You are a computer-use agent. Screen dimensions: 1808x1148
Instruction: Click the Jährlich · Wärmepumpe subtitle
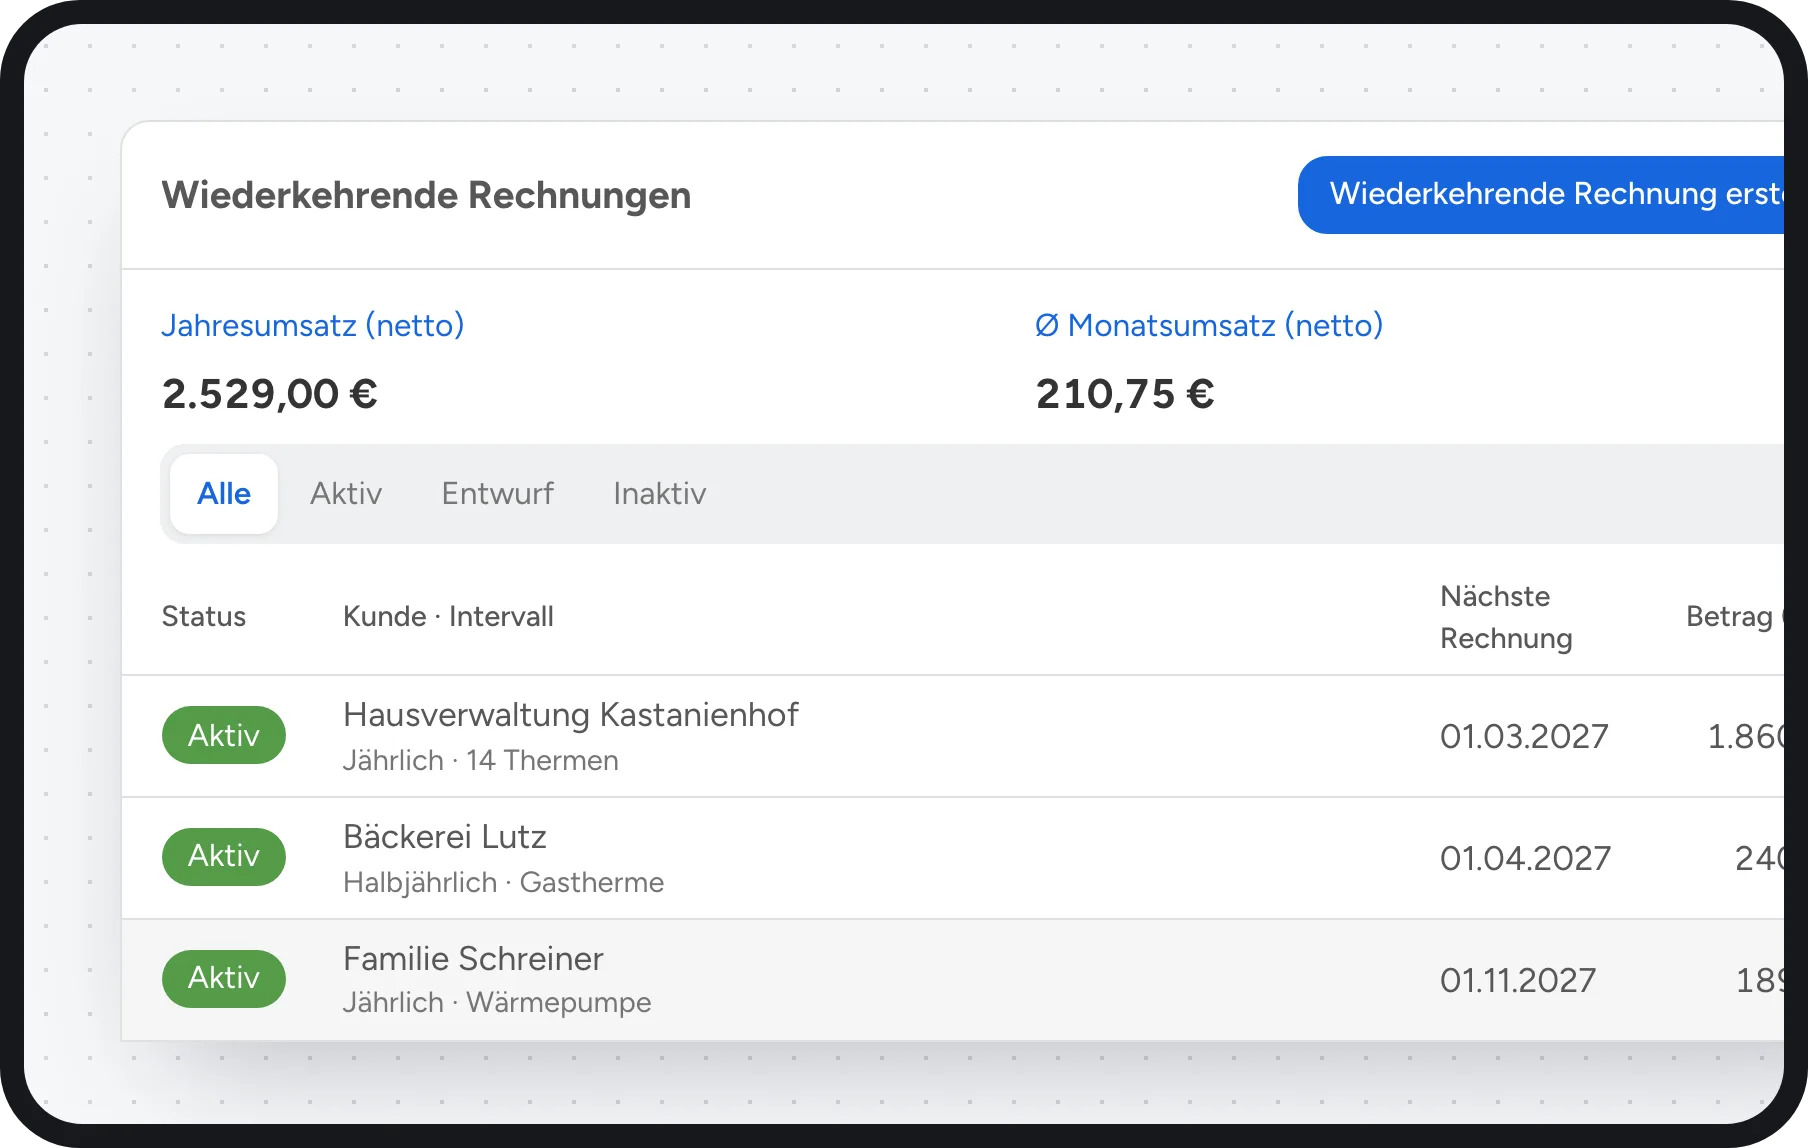point(497,1003)
